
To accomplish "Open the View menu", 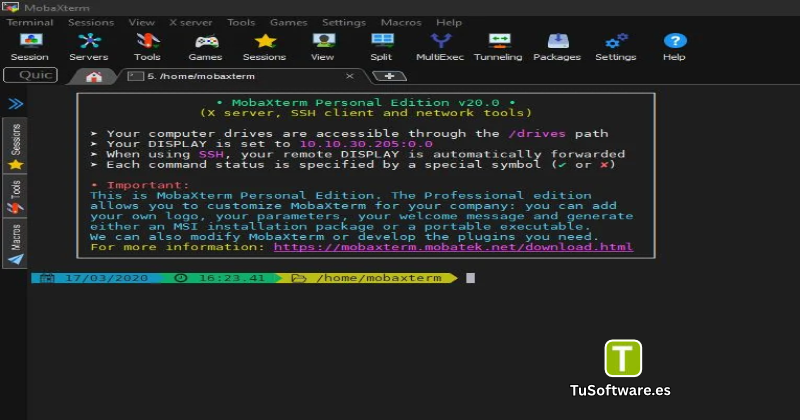I will (141, 22).
